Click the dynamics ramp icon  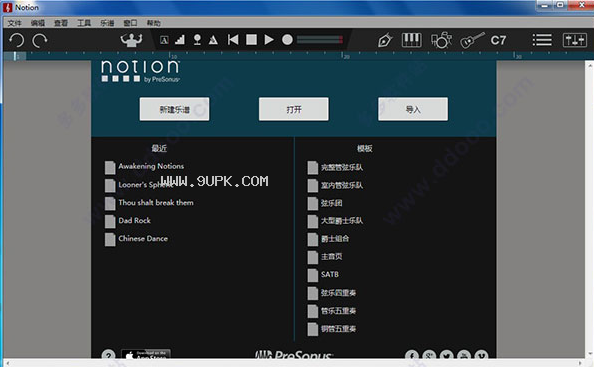[x=180, y=40]
